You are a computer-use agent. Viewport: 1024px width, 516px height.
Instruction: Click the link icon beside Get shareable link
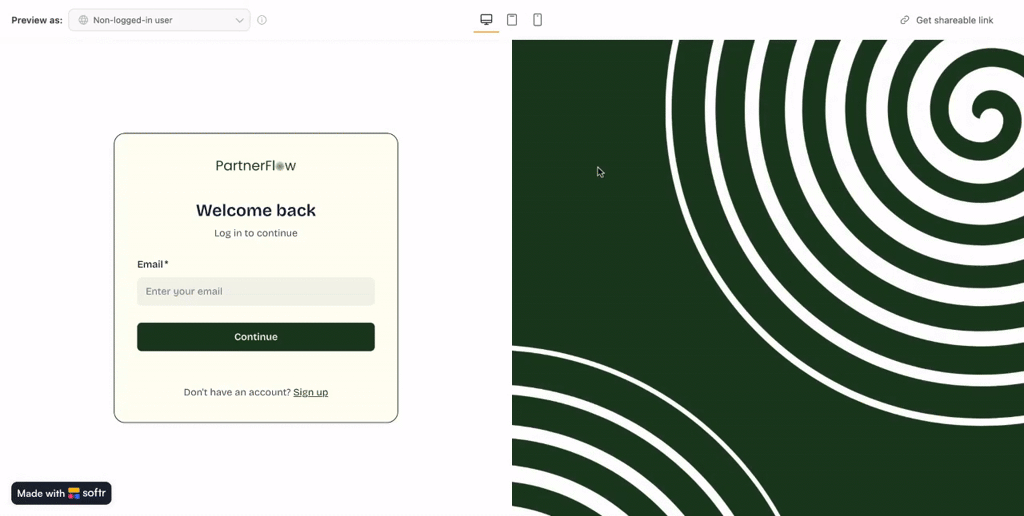click(x=904, y=20)
